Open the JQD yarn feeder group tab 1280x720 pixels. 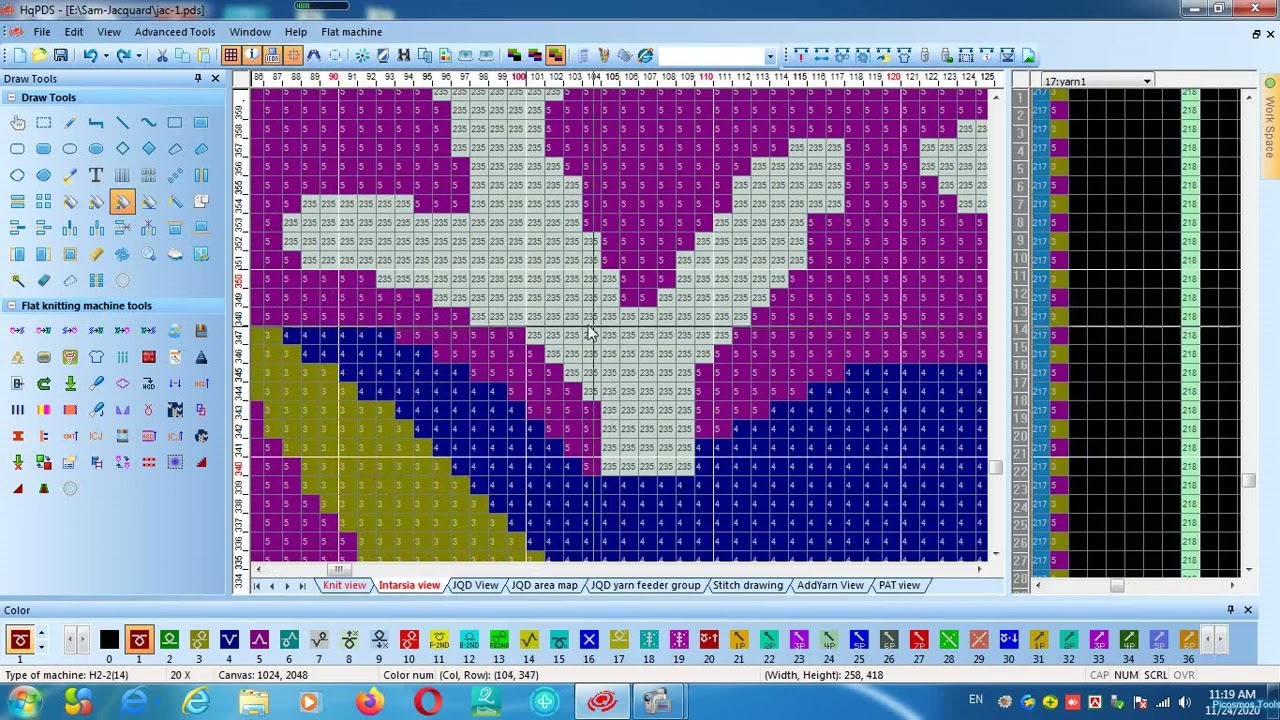click(645, 585)
